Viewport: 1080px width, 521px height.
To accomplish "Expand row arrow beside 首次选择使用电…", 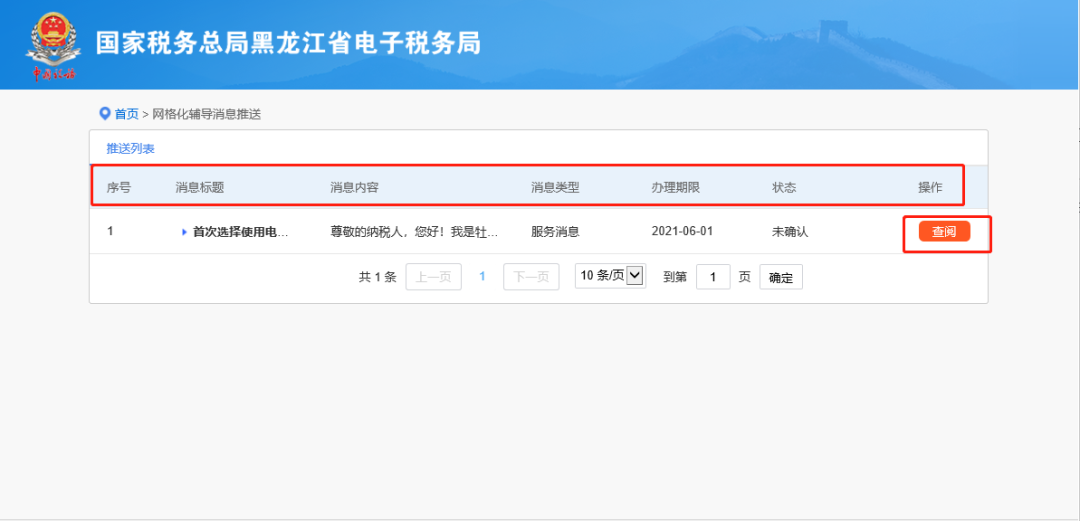I will pos(185,232).
